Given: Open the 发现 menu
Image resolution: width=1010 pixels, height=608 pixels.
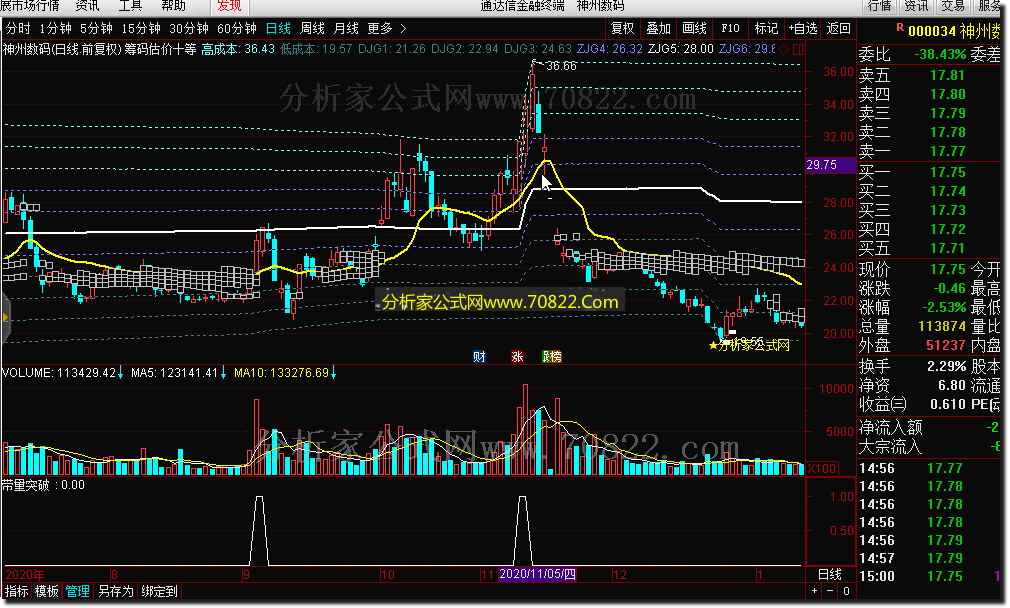Looking at the screenshot, I should (x=229, y=6).
